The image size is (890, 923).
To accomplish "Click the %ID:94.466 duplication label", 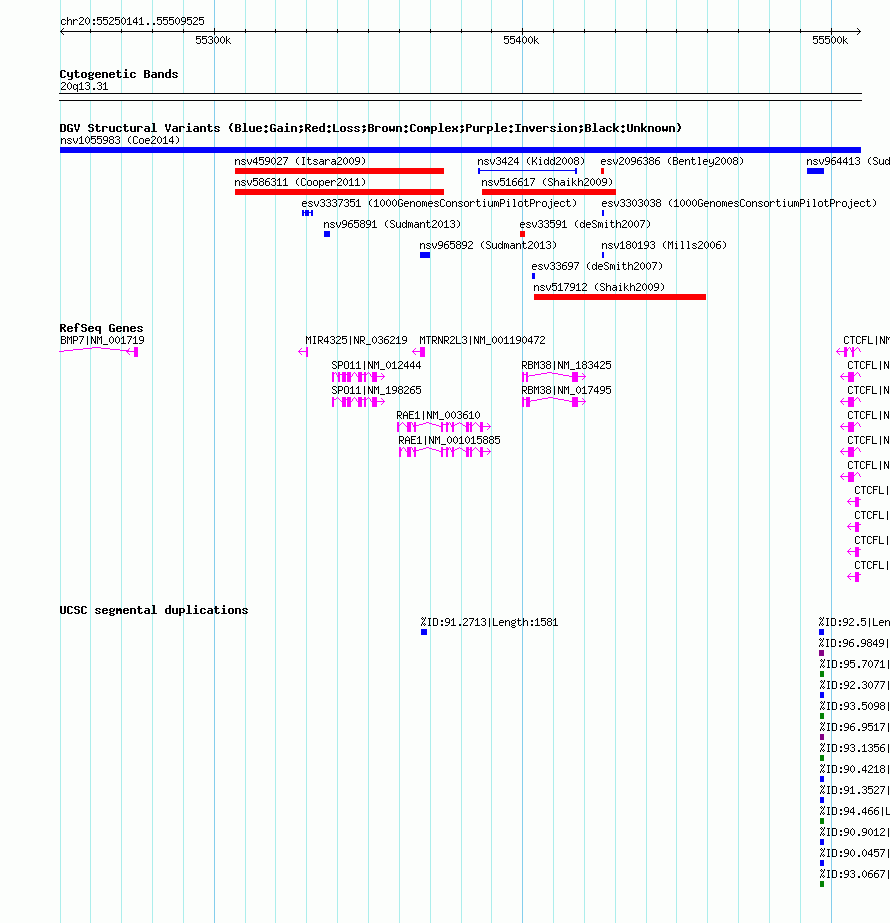I will tap(854, 811).
